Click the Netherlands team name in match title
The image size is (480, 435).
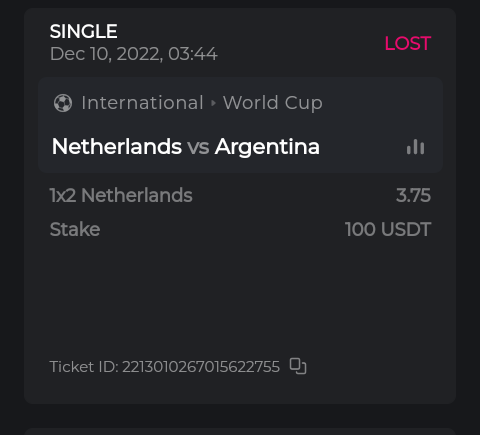coord(117,147)
